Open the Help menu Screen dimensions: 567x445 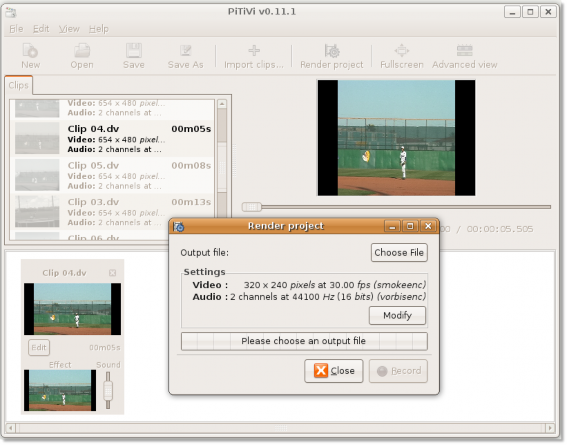99,29
